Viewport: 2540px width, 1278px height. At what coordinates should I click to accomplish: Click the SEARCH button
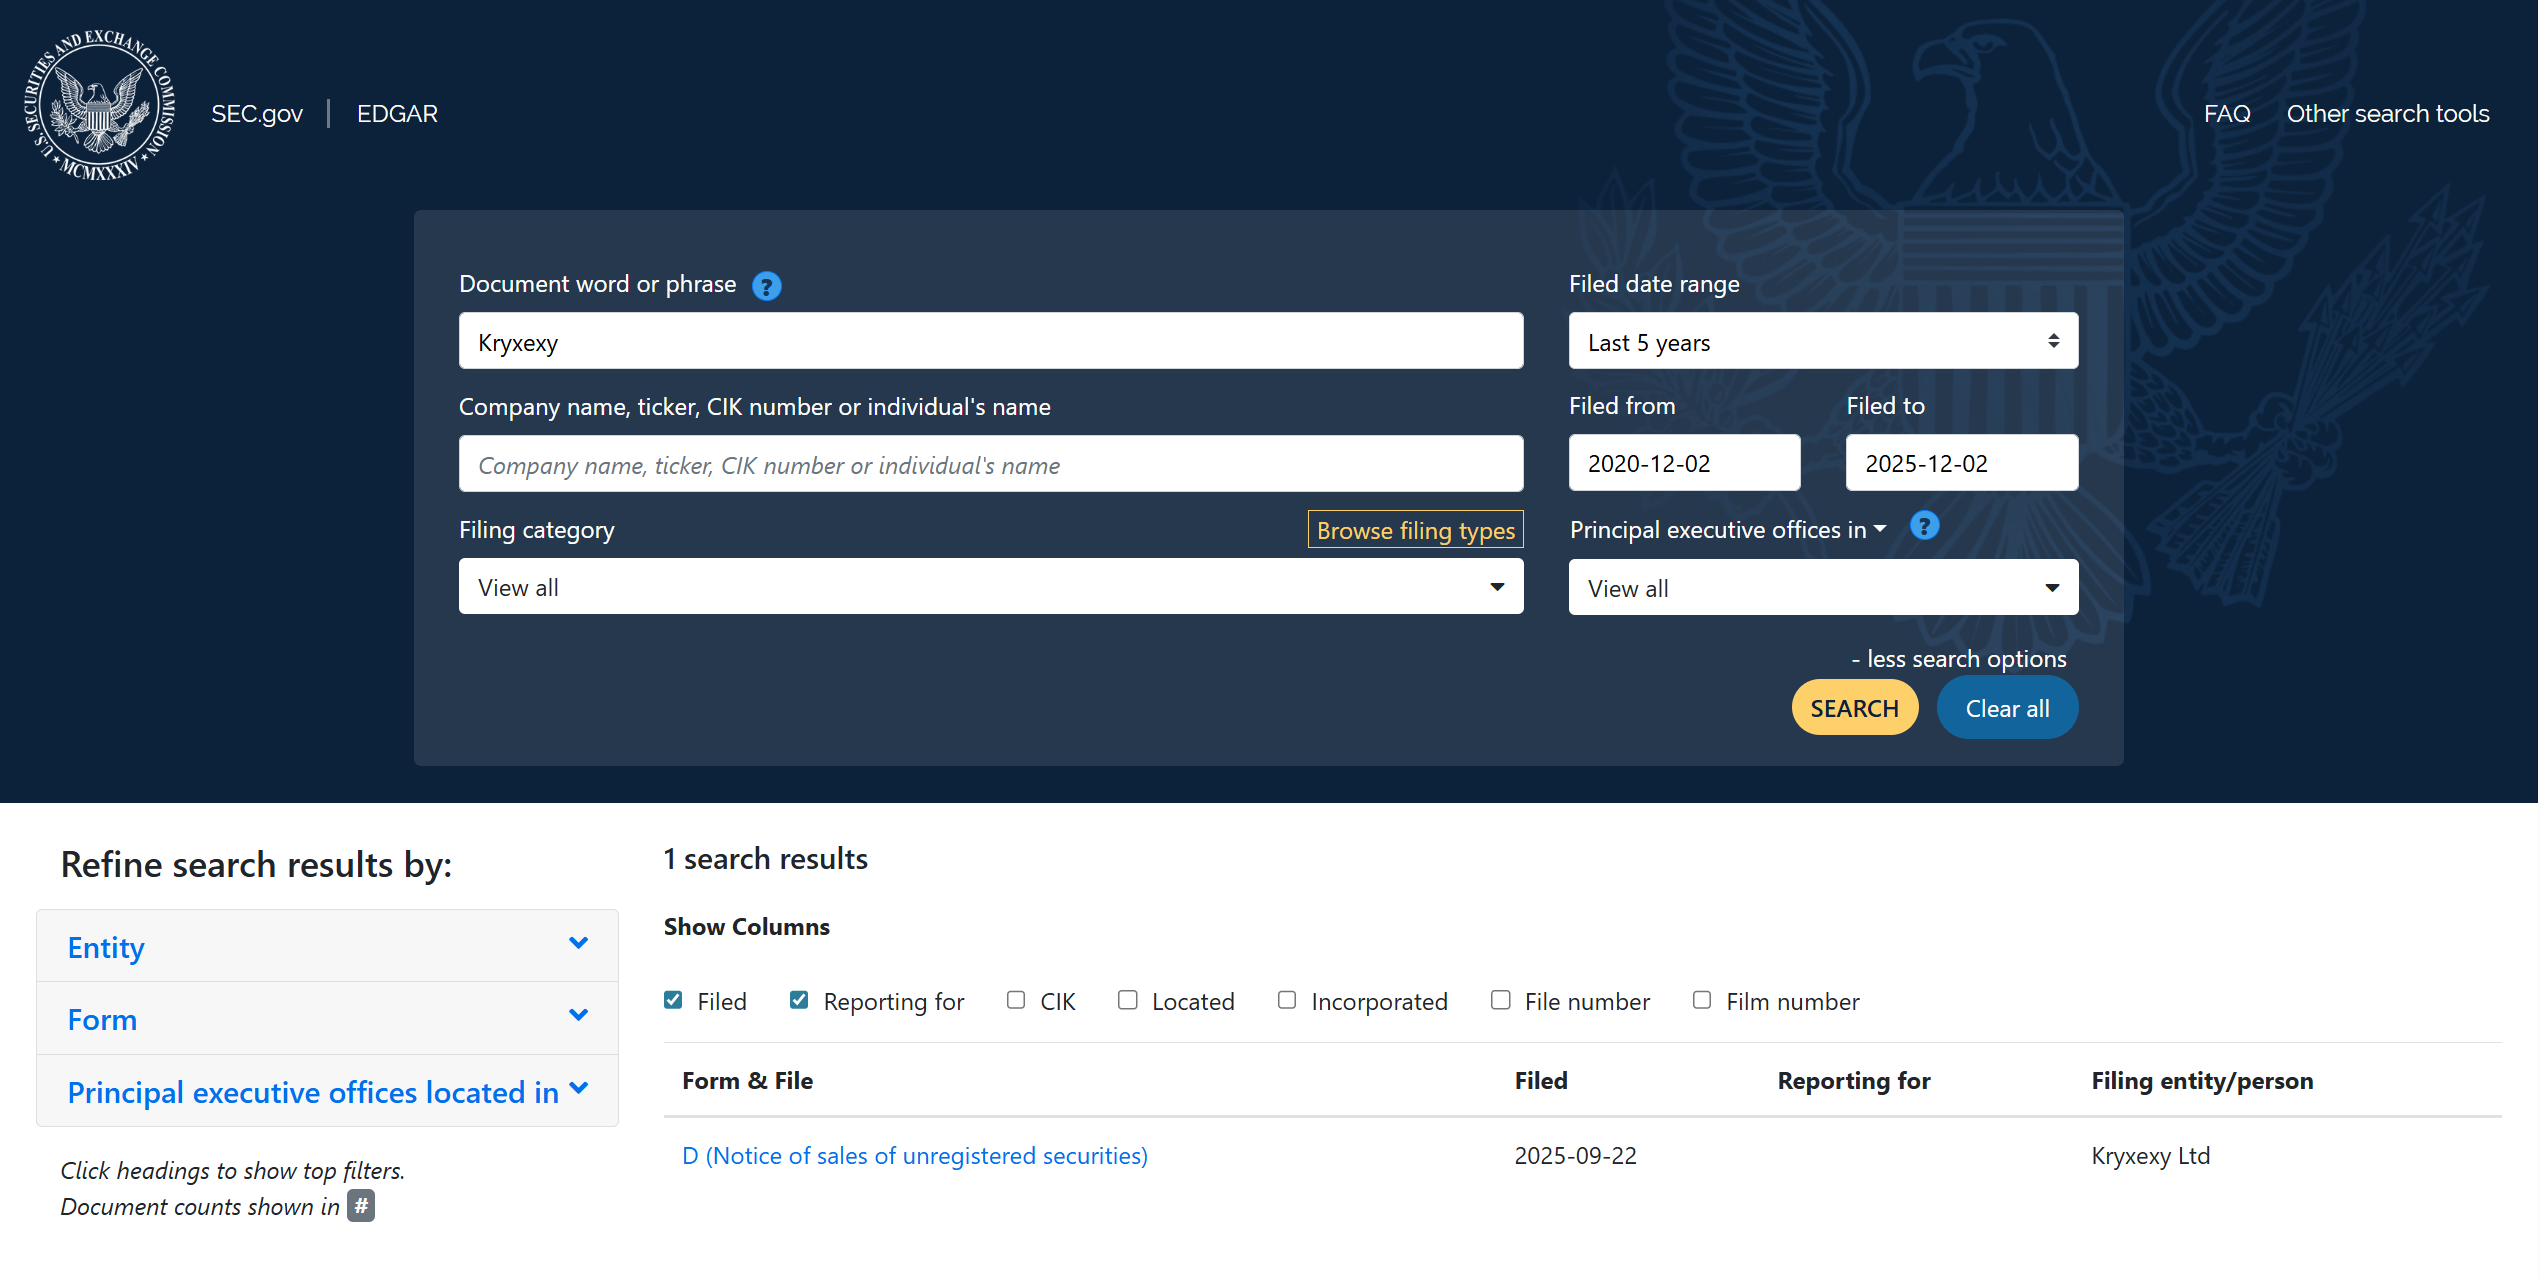click(x=1854, y=708)
